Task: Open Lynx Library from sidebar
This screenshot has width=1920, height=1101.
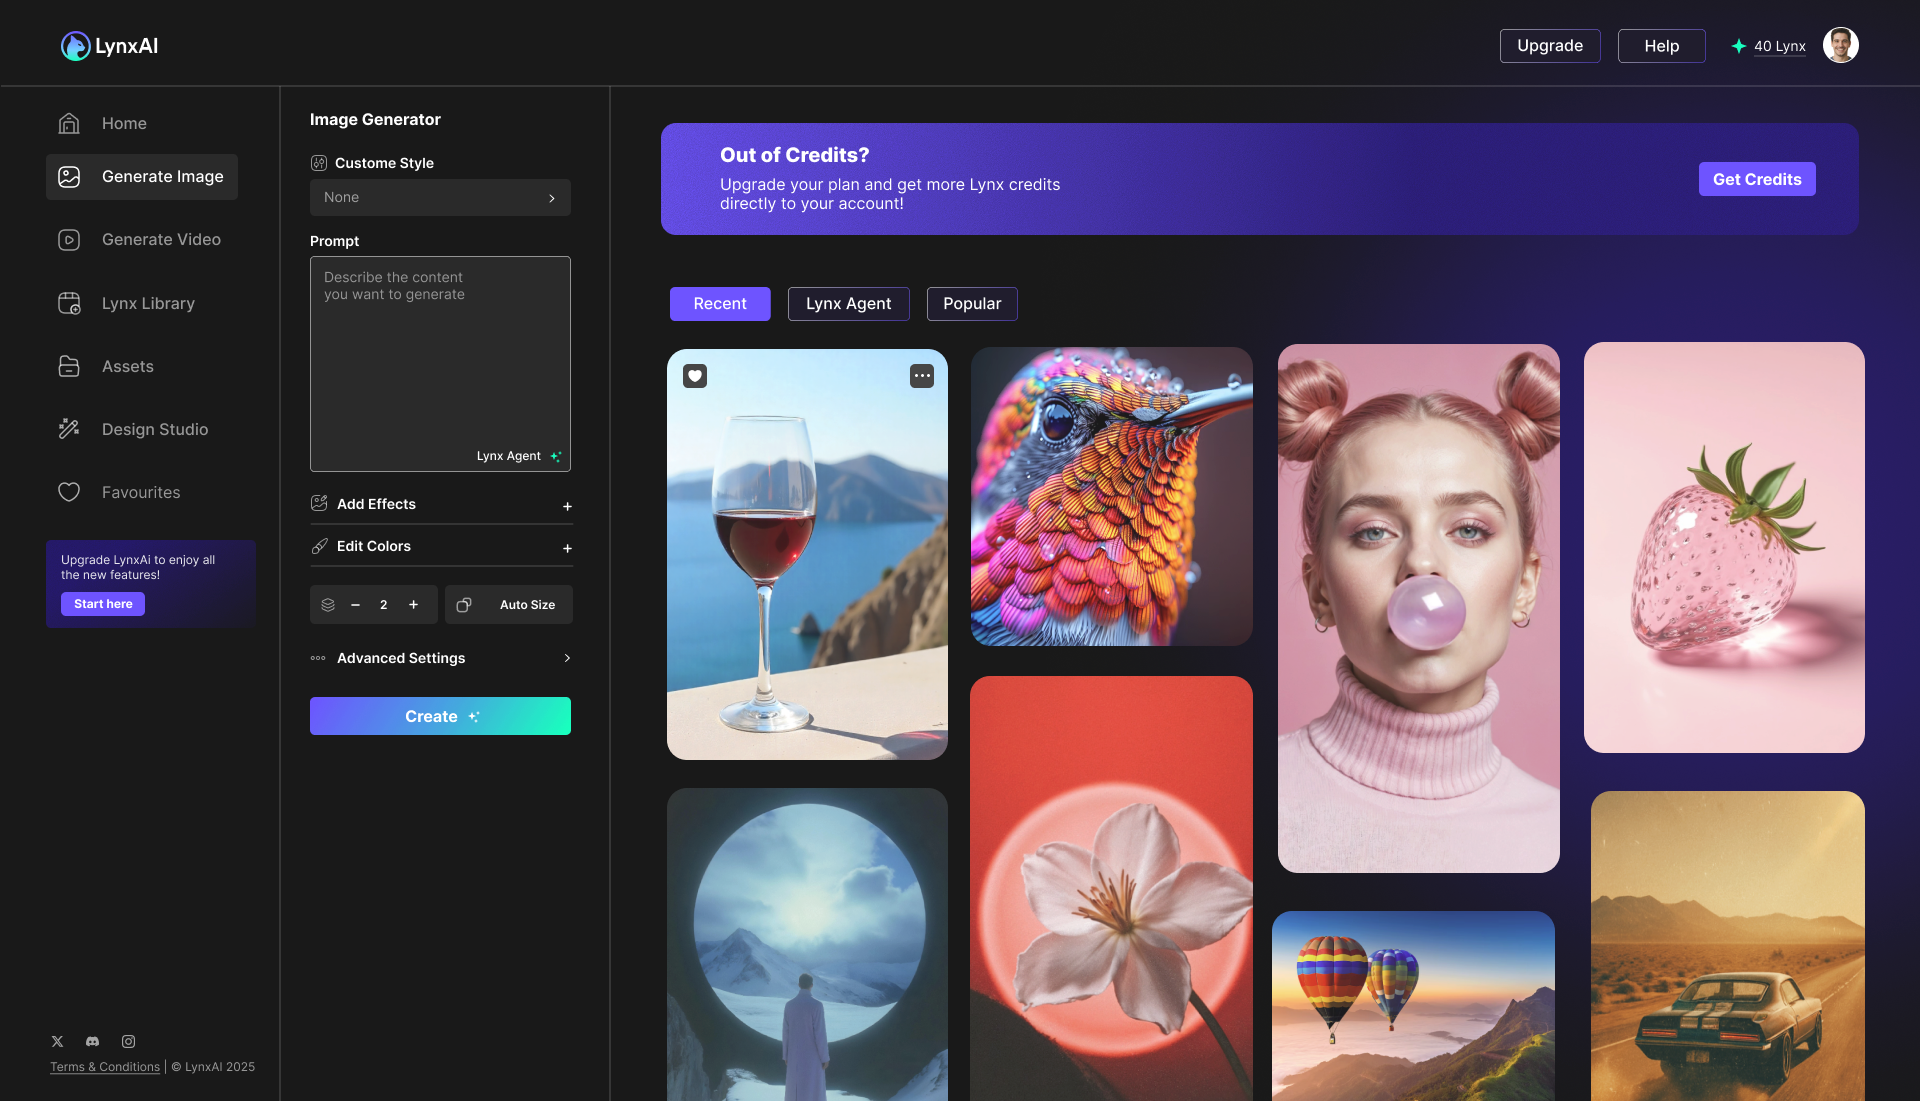Action: (x=148, y=303)
